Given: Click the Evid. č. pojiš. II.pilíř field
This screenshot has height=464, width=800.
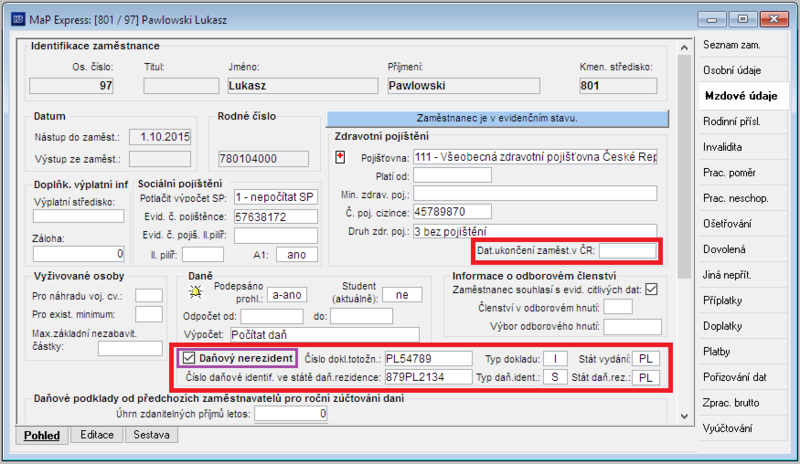Looking at the screenshot, I should coord(276,235).
